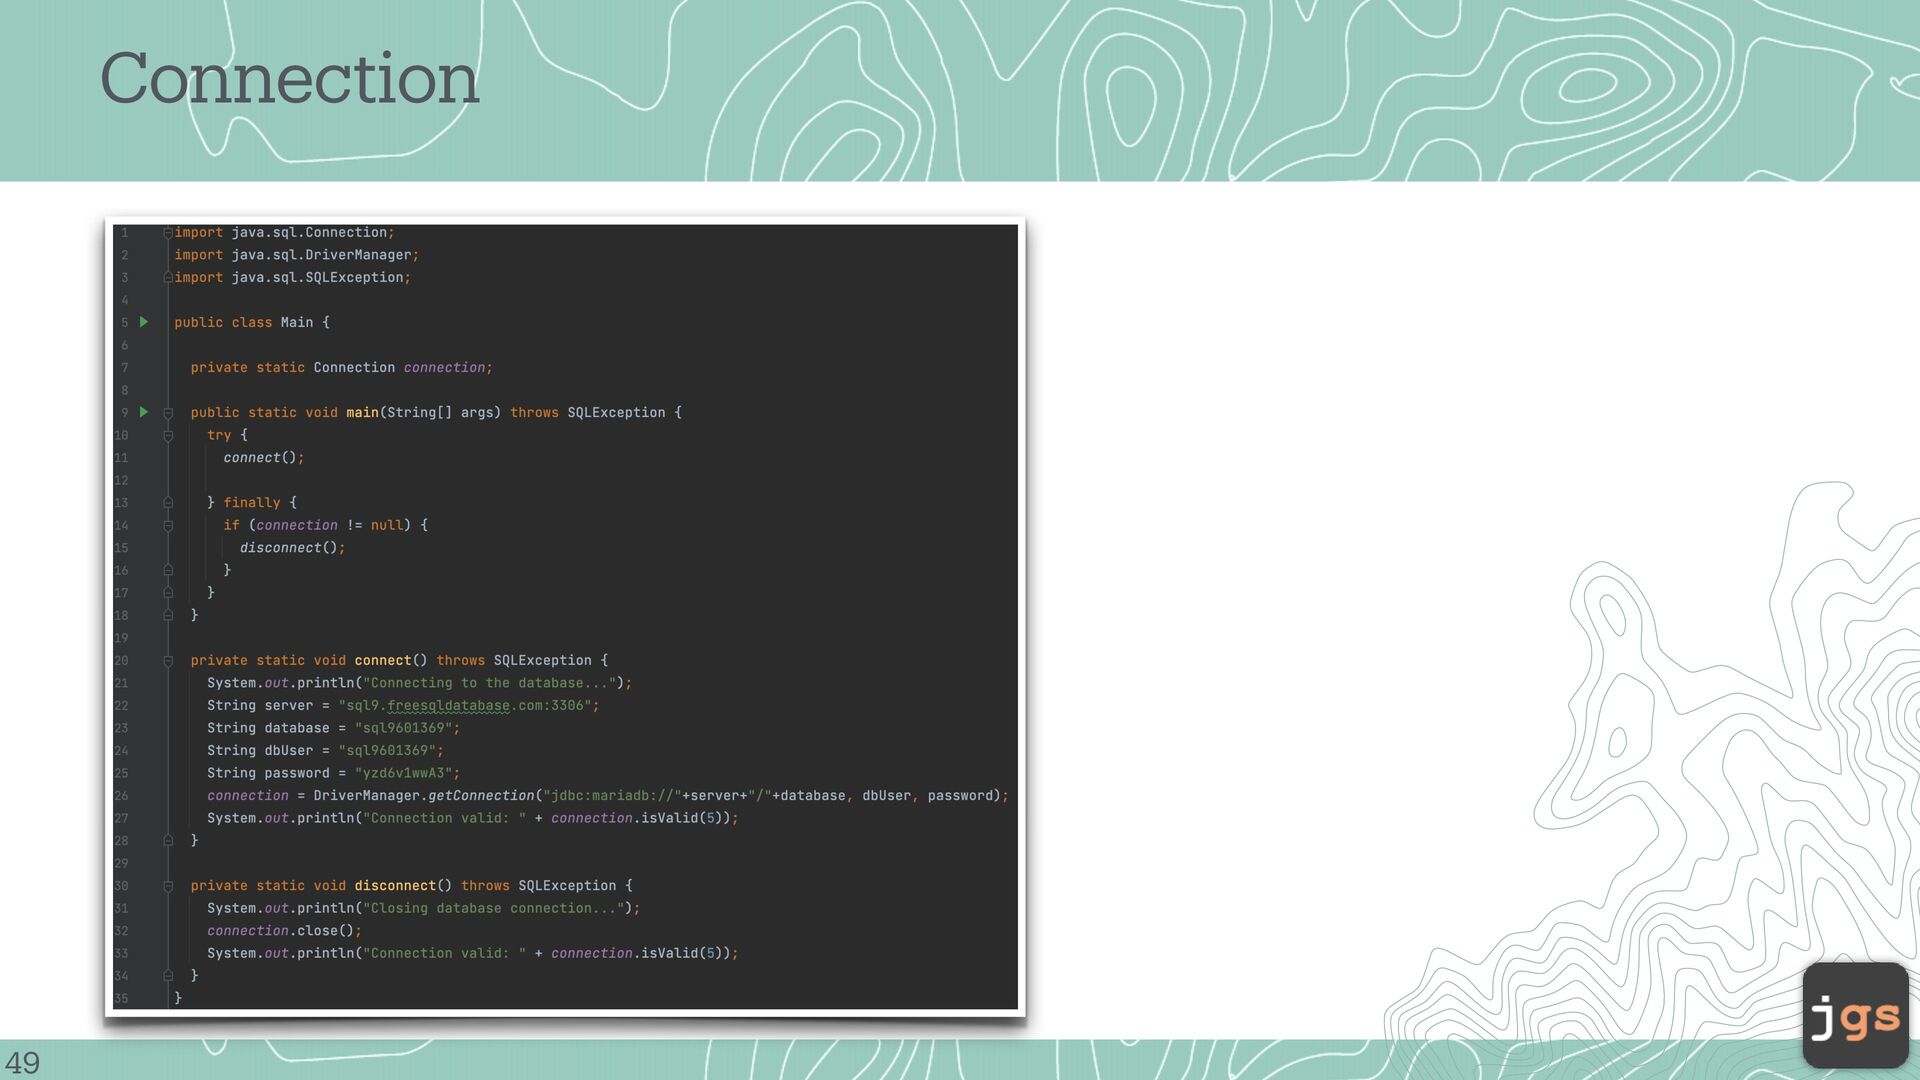
Task: Click the run arrow beside main method
Action: click(144, 412)
